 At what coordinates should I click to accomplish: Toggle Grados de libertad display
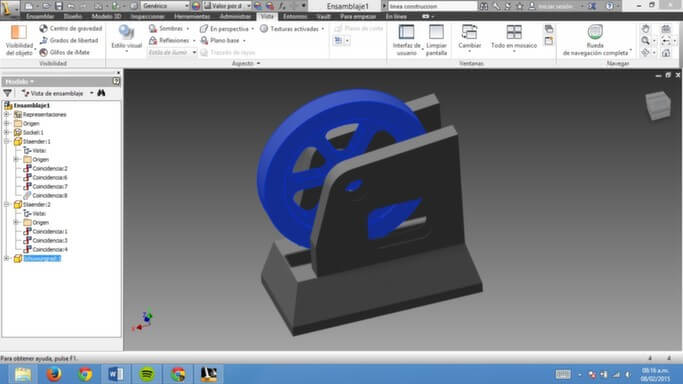point(69,40)
